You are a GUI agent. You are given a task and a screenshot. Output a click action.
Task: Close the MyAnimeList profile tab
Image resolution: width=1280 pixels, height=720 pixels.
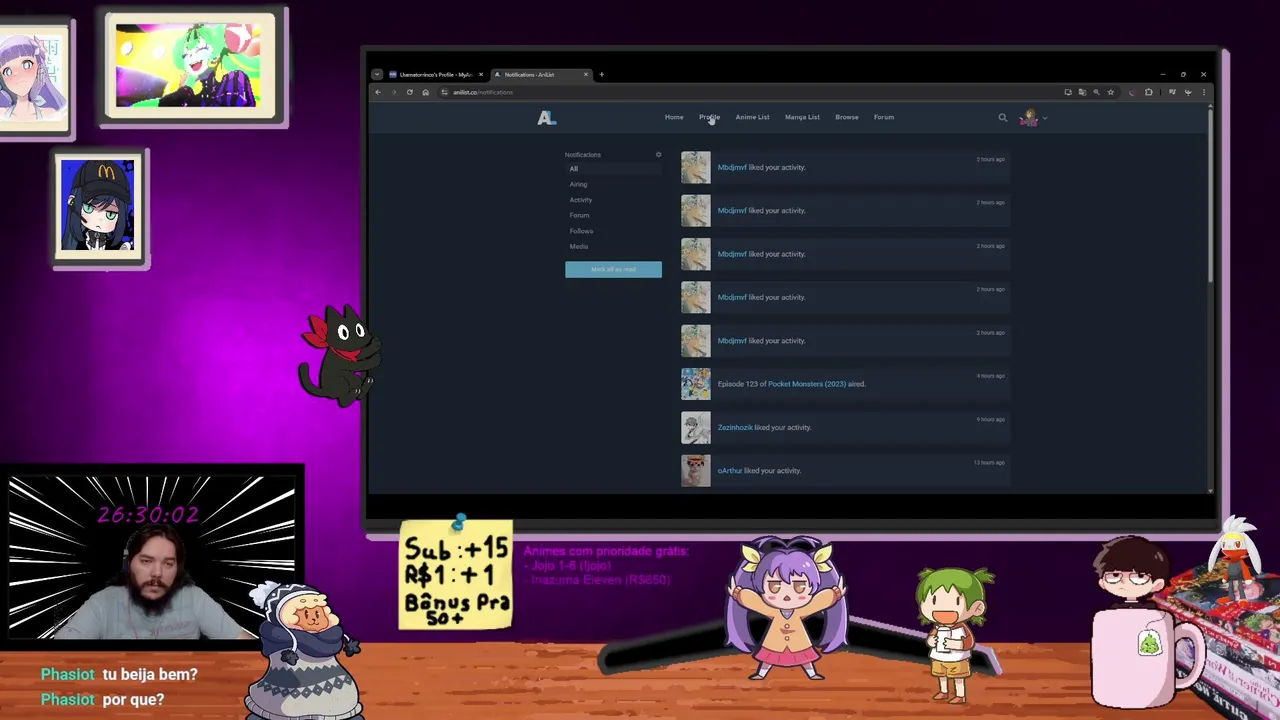click(481, 74)
